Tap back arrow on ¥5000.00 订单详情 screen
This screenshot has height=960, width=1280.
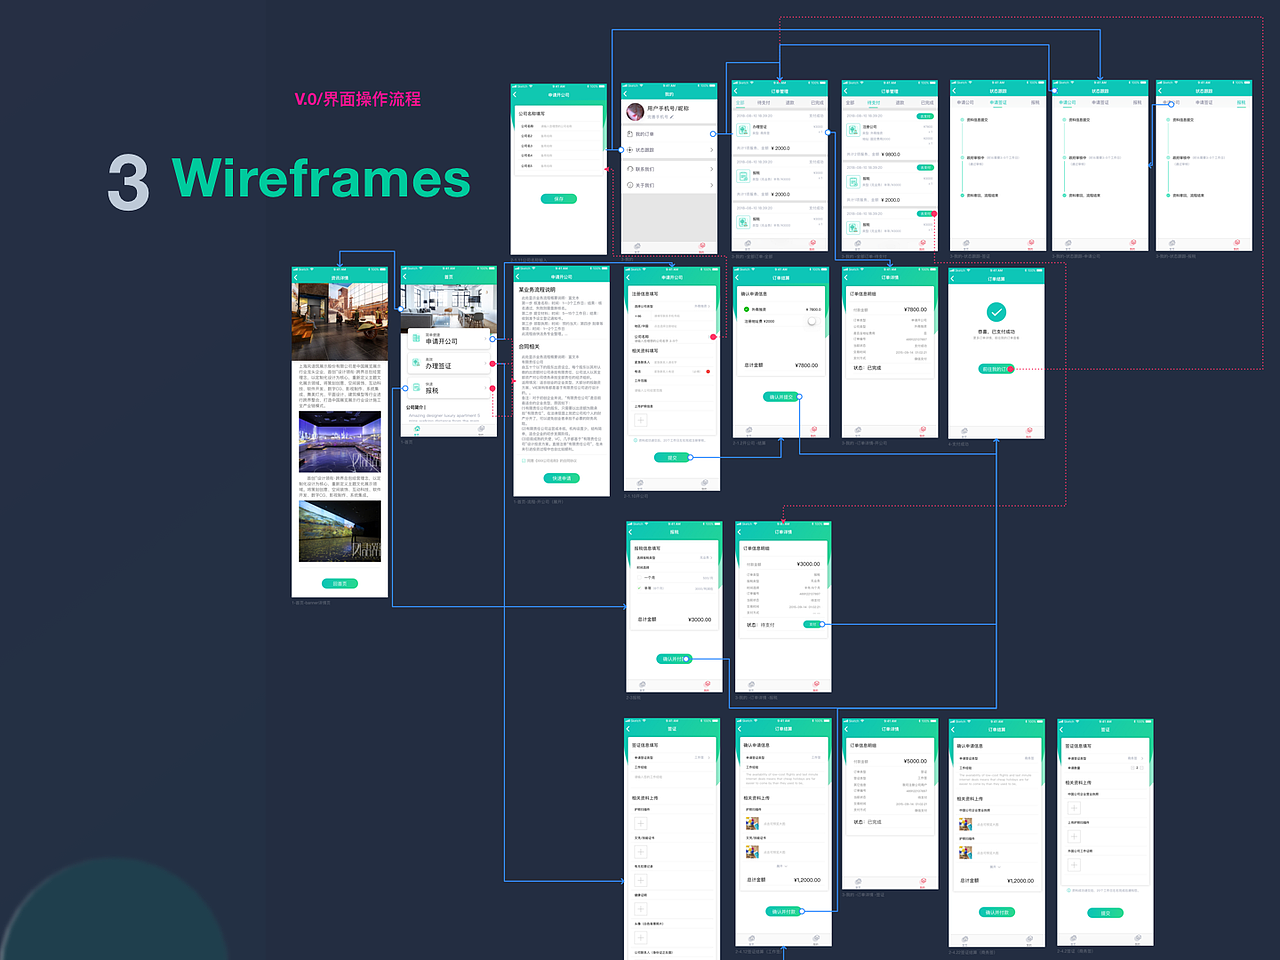coord(846,729)
